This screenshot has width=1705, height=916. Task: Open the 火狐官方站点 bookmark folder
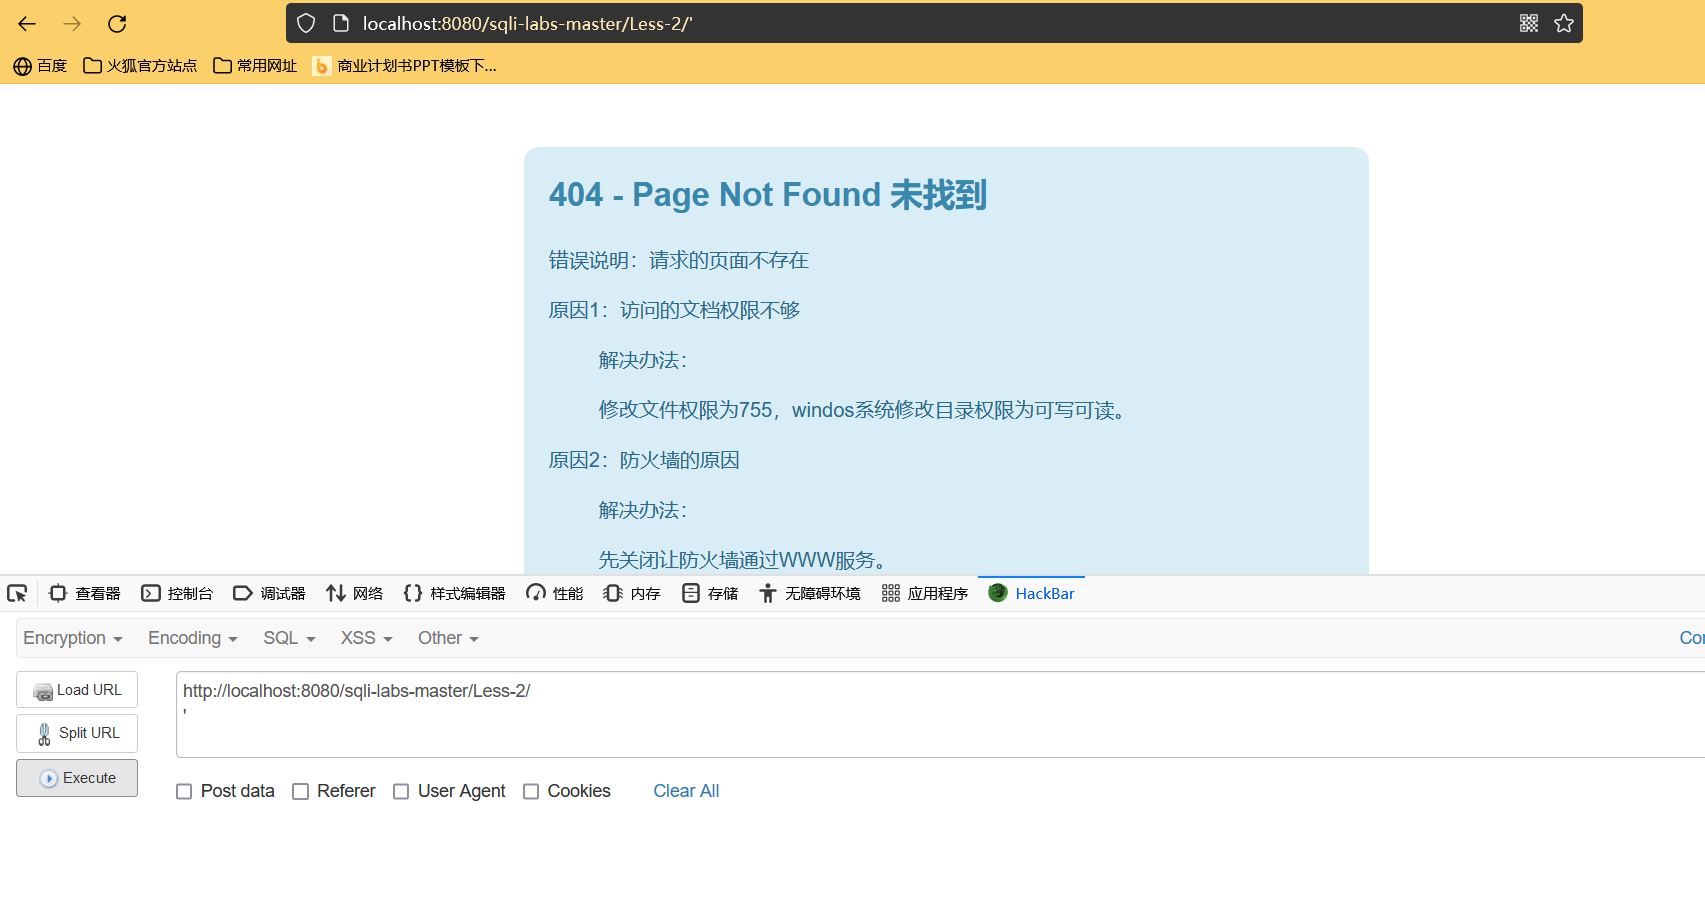140,66
